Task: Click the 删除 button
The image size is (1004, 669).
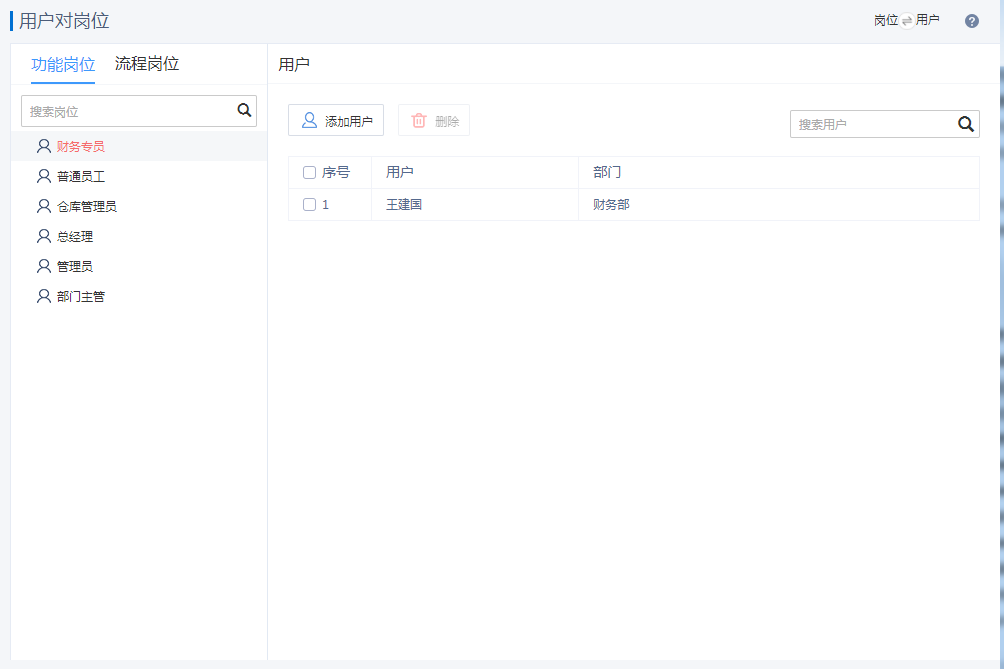Action: tap(434, 121)
